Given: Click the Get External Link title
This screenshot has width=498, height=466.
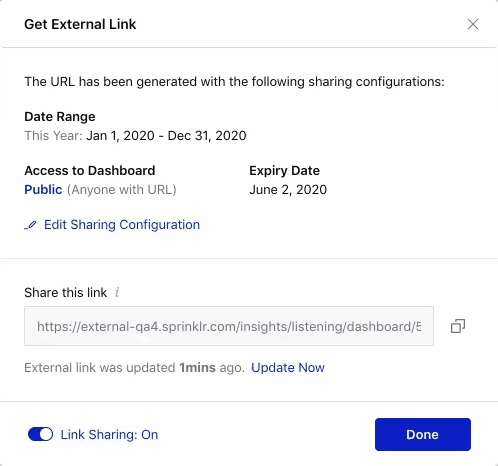Looking at the screenshot, I should click(80, 24).
